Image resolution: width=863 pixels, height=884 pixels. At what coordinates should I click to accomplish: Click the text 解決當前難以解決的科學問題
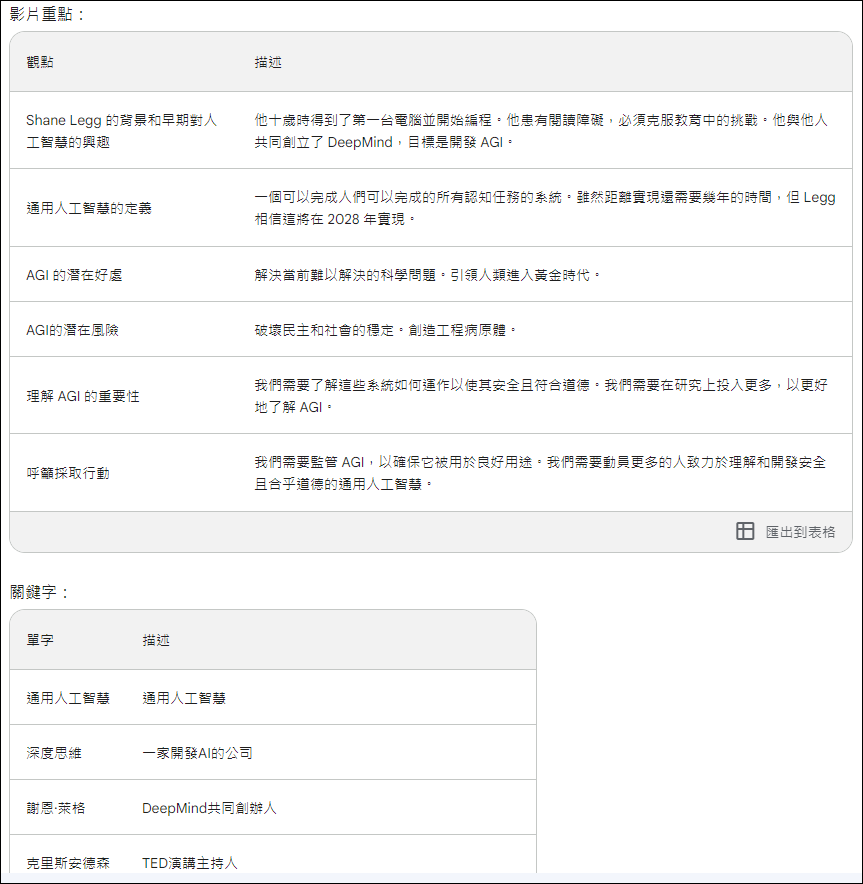pos(345,275)
